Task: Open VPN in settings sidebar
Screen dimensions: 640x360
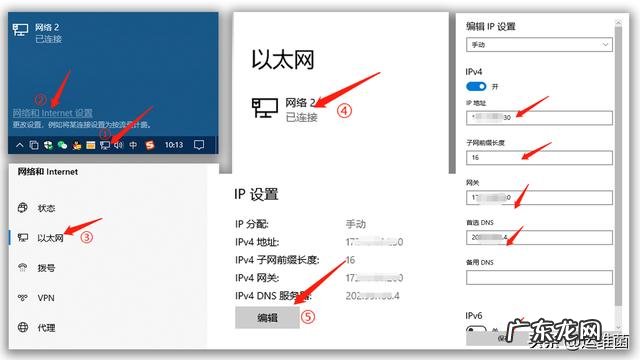Action: tap(46, 298)
